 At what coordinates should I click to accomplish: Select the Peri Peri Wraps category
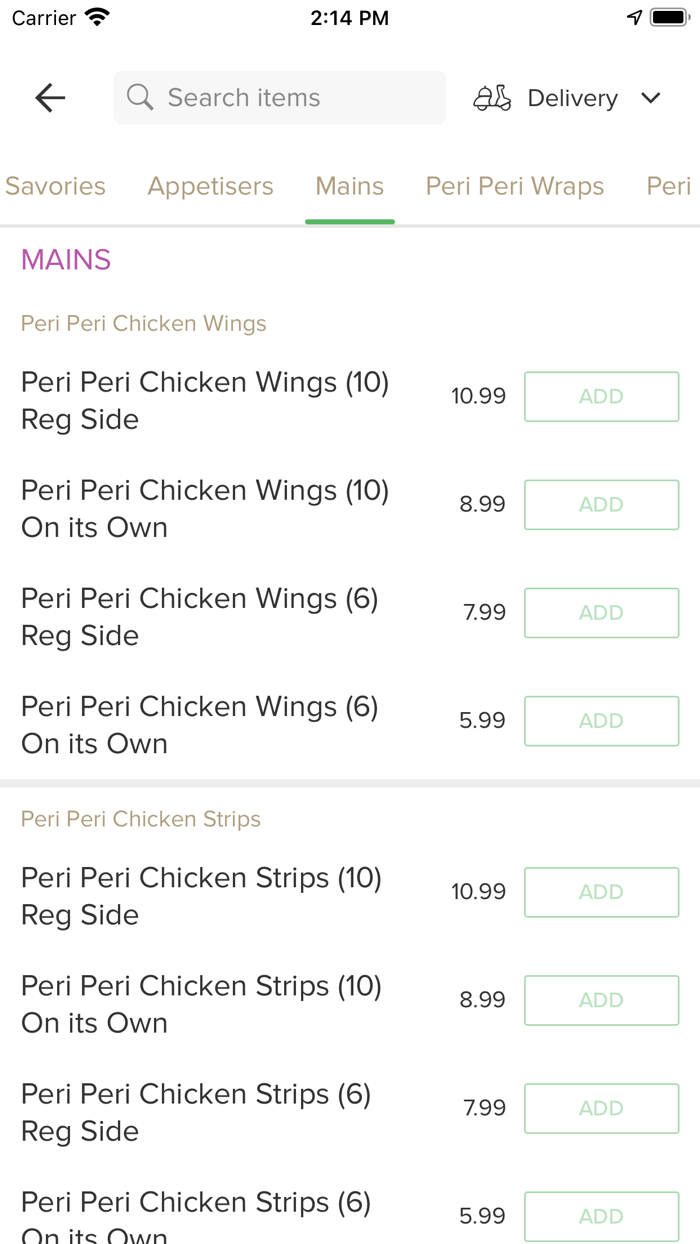515,186
